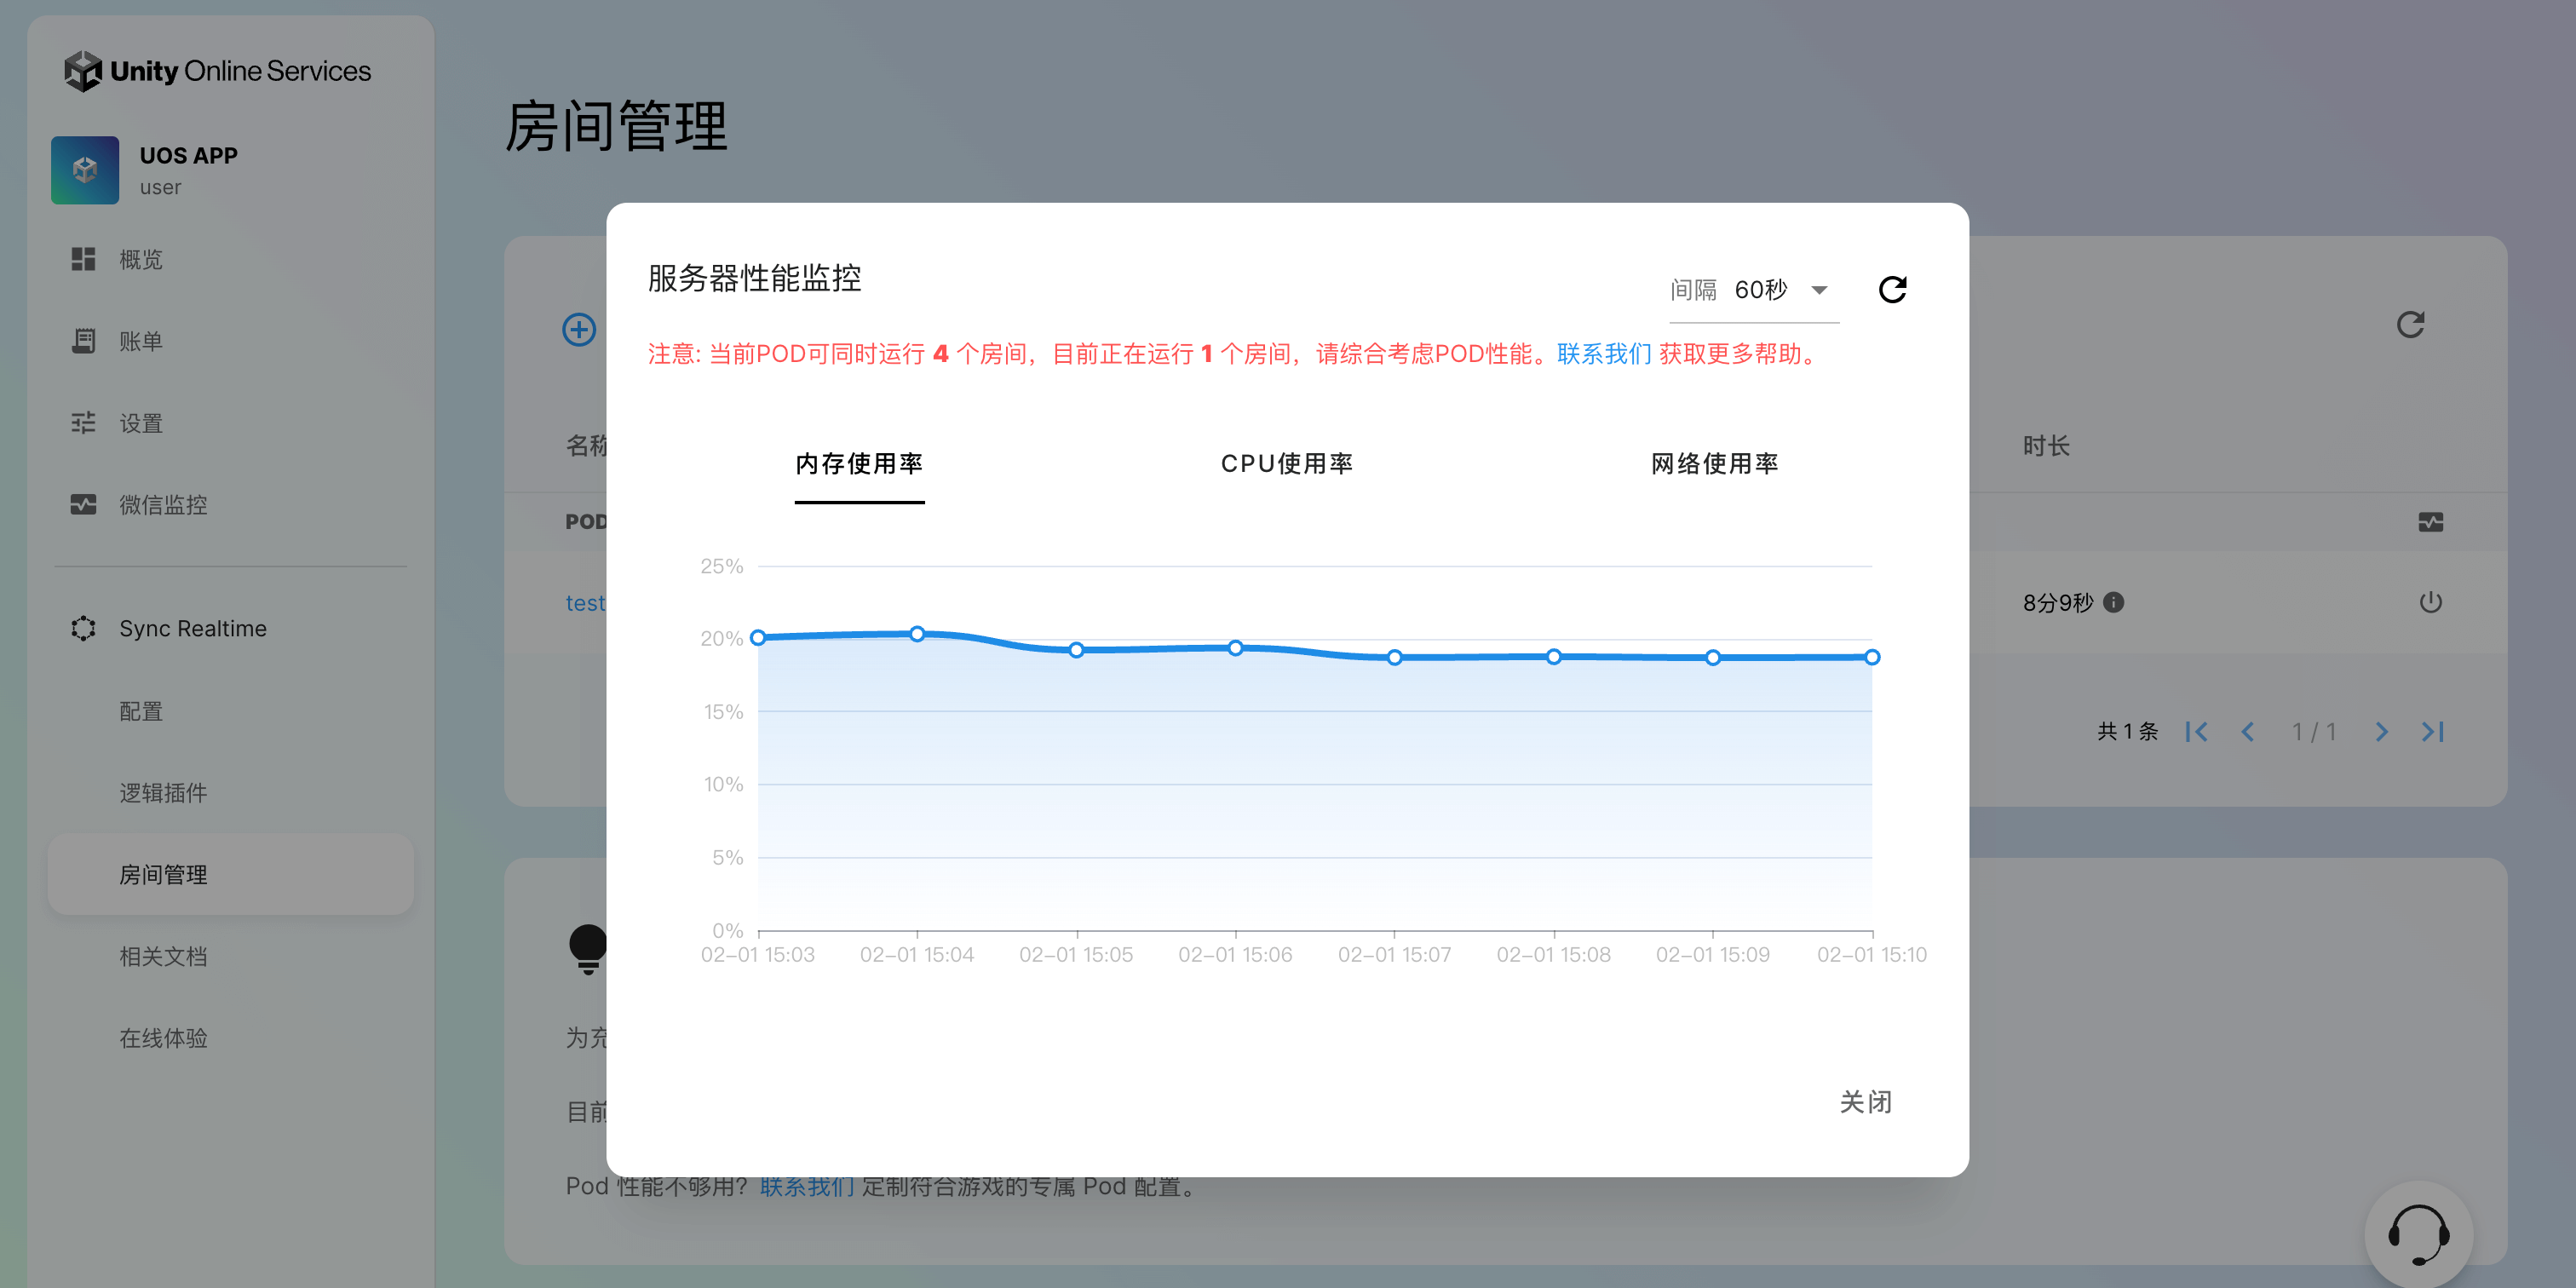Click the power icon for test room
Screen dimensions: 2576x1288
pyautogui.click(x=2430, y=602)
